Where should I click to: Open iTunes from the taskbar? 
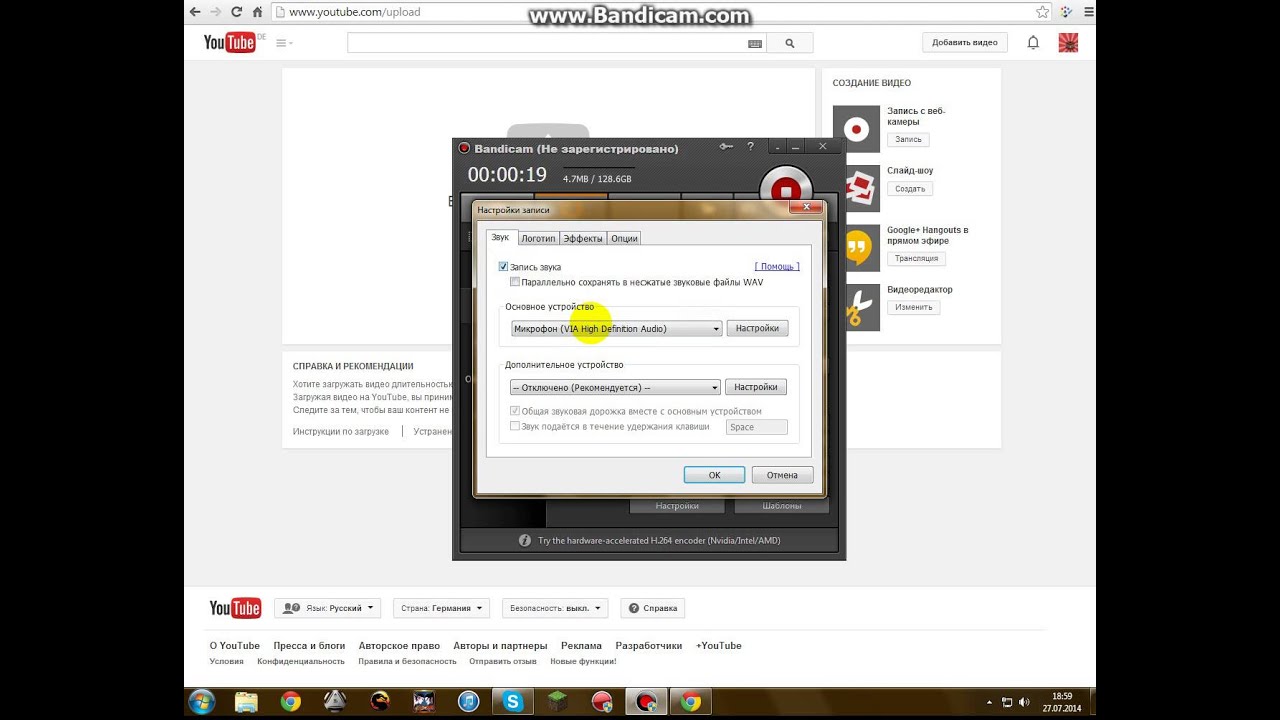coord(468,702)
